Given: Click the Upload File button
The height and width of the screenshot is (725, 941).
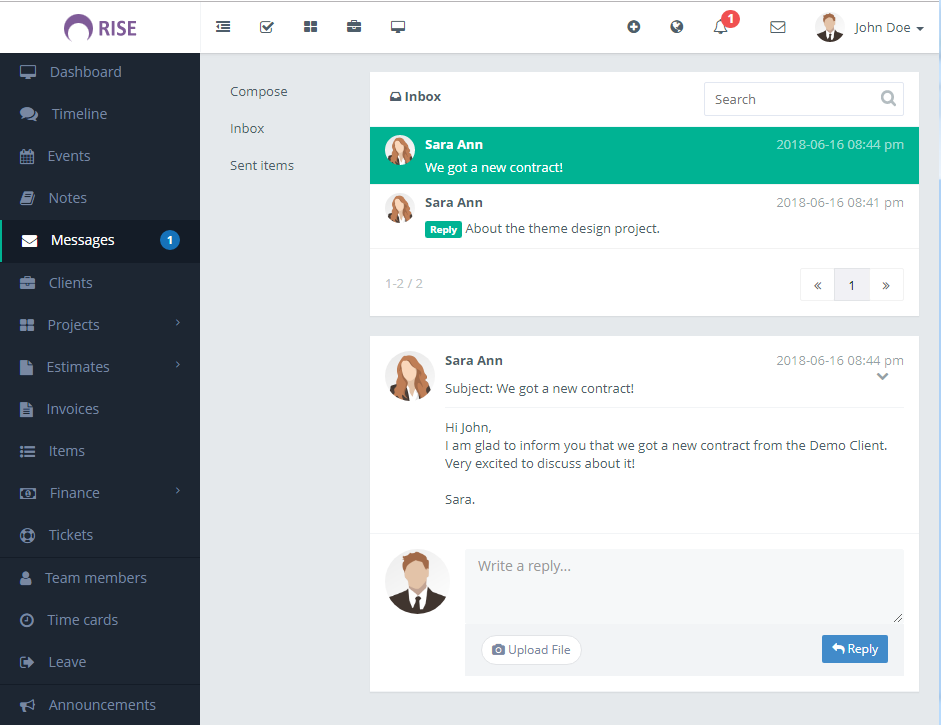Looking at the screenshot, I should click(531, 650).
